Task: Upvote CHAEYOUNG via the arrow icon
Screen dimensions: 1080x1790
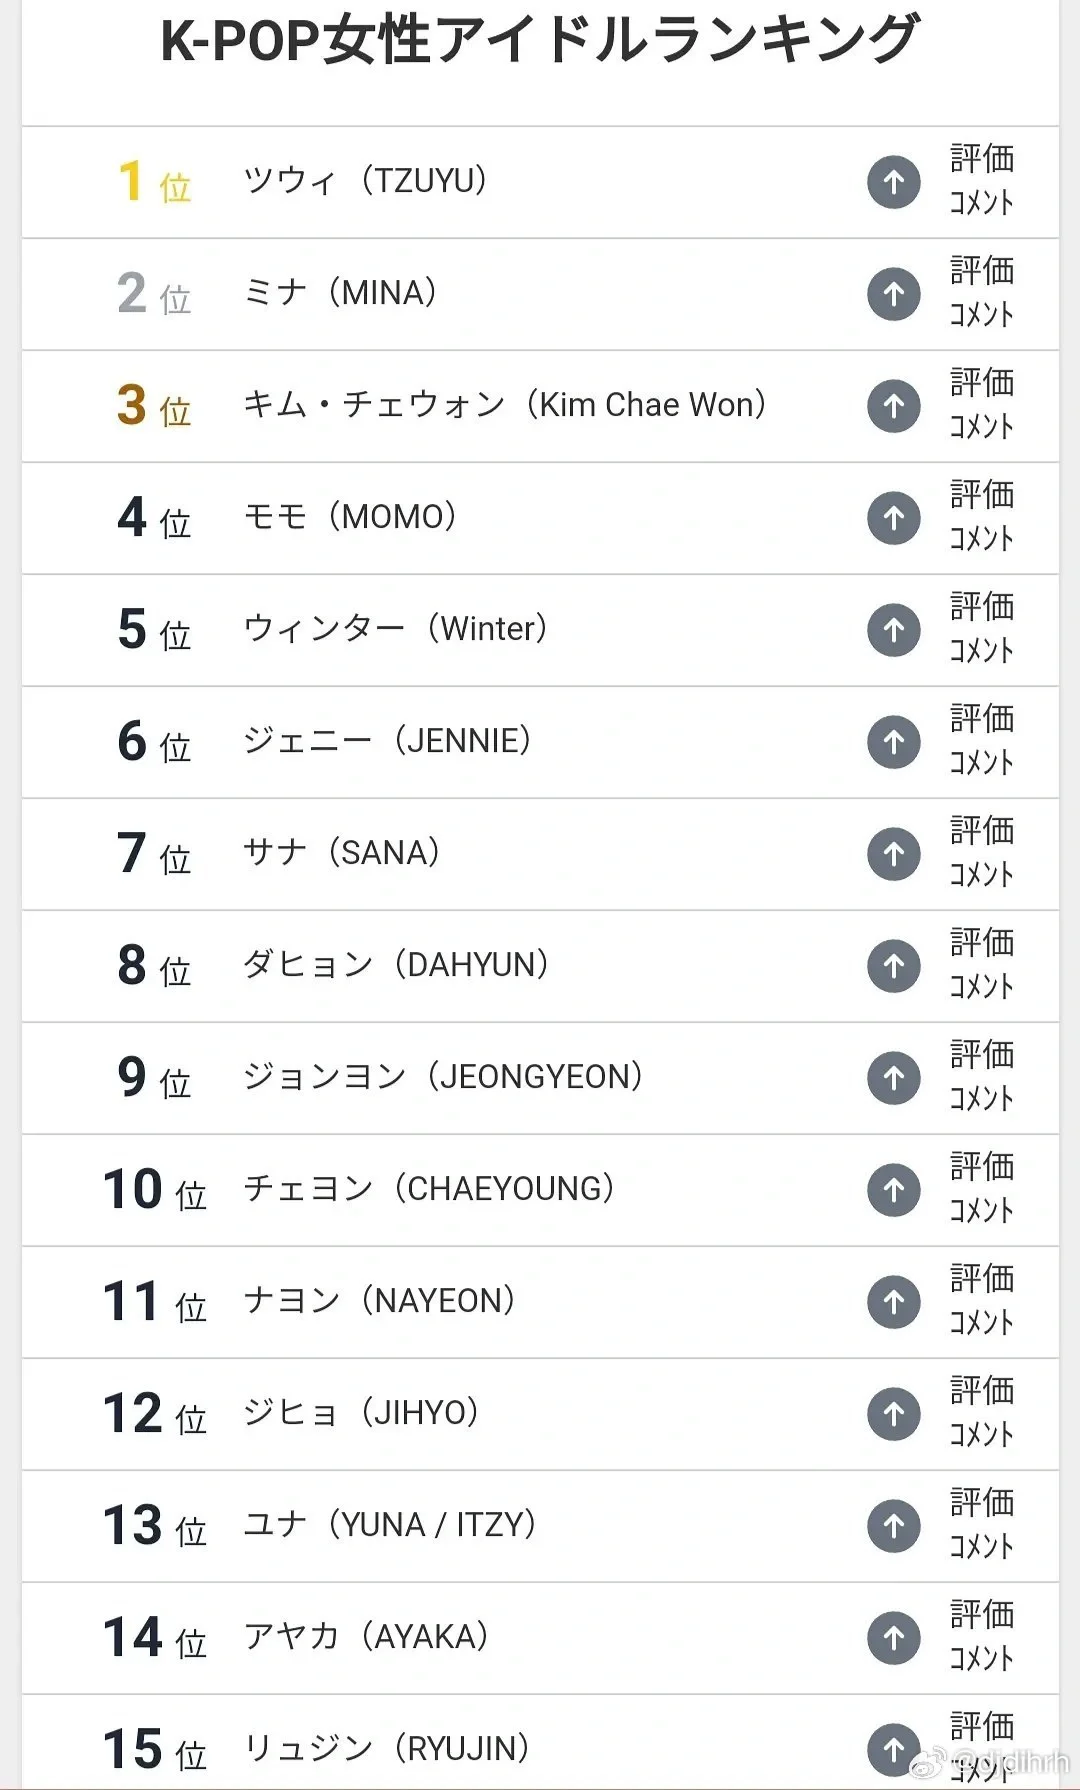Action: coord(894,1190)
